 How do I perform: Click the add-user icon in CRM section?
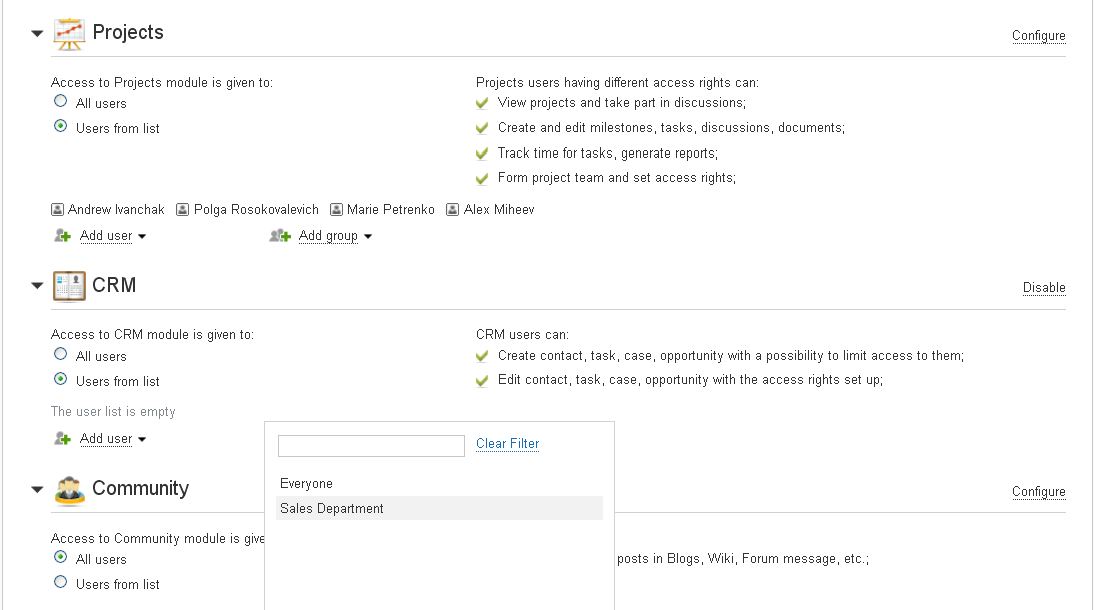(x=63, y=439)
